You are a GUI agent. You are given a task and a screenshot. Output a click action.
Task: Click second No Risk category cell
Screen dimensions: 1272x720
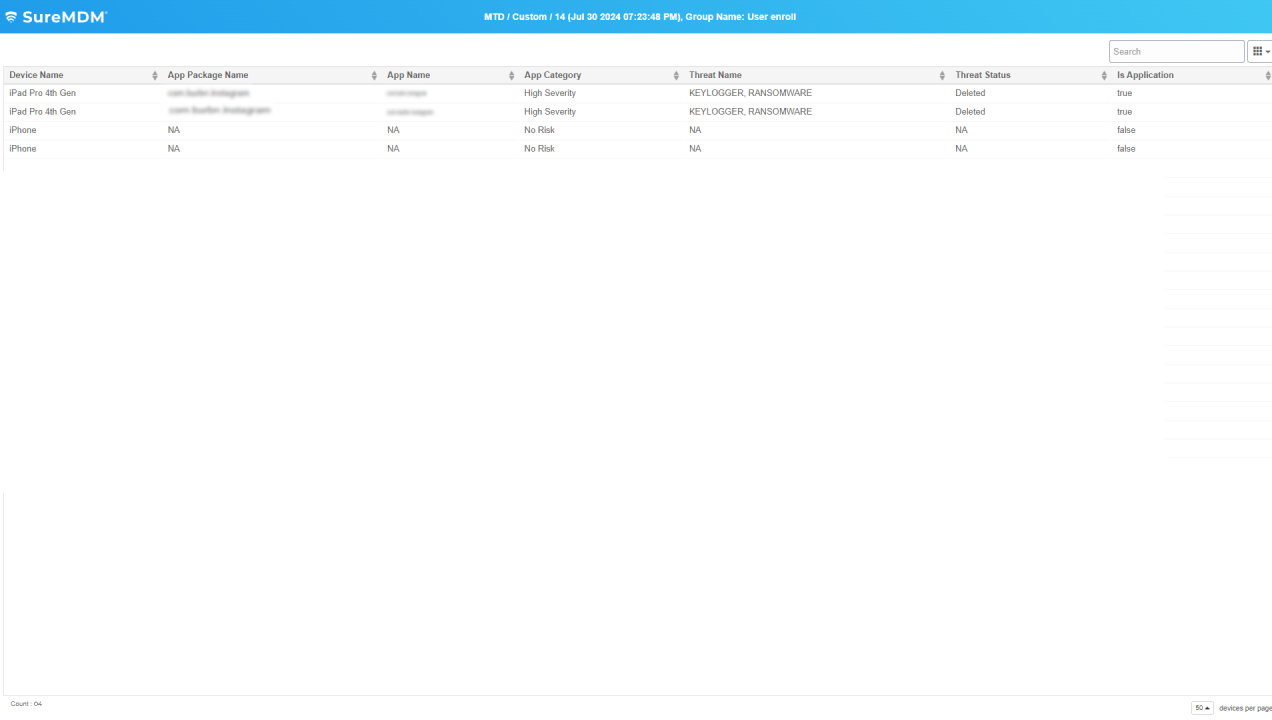539,149
